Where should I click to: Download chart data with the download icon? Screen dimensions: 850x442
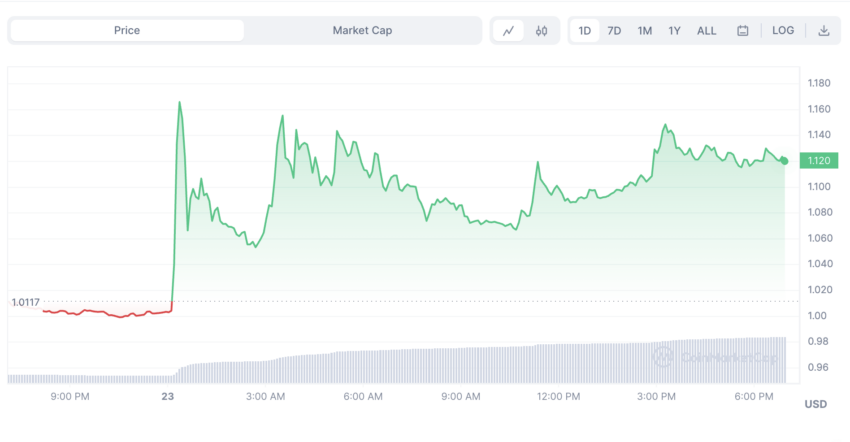click(x=823, y=31)
